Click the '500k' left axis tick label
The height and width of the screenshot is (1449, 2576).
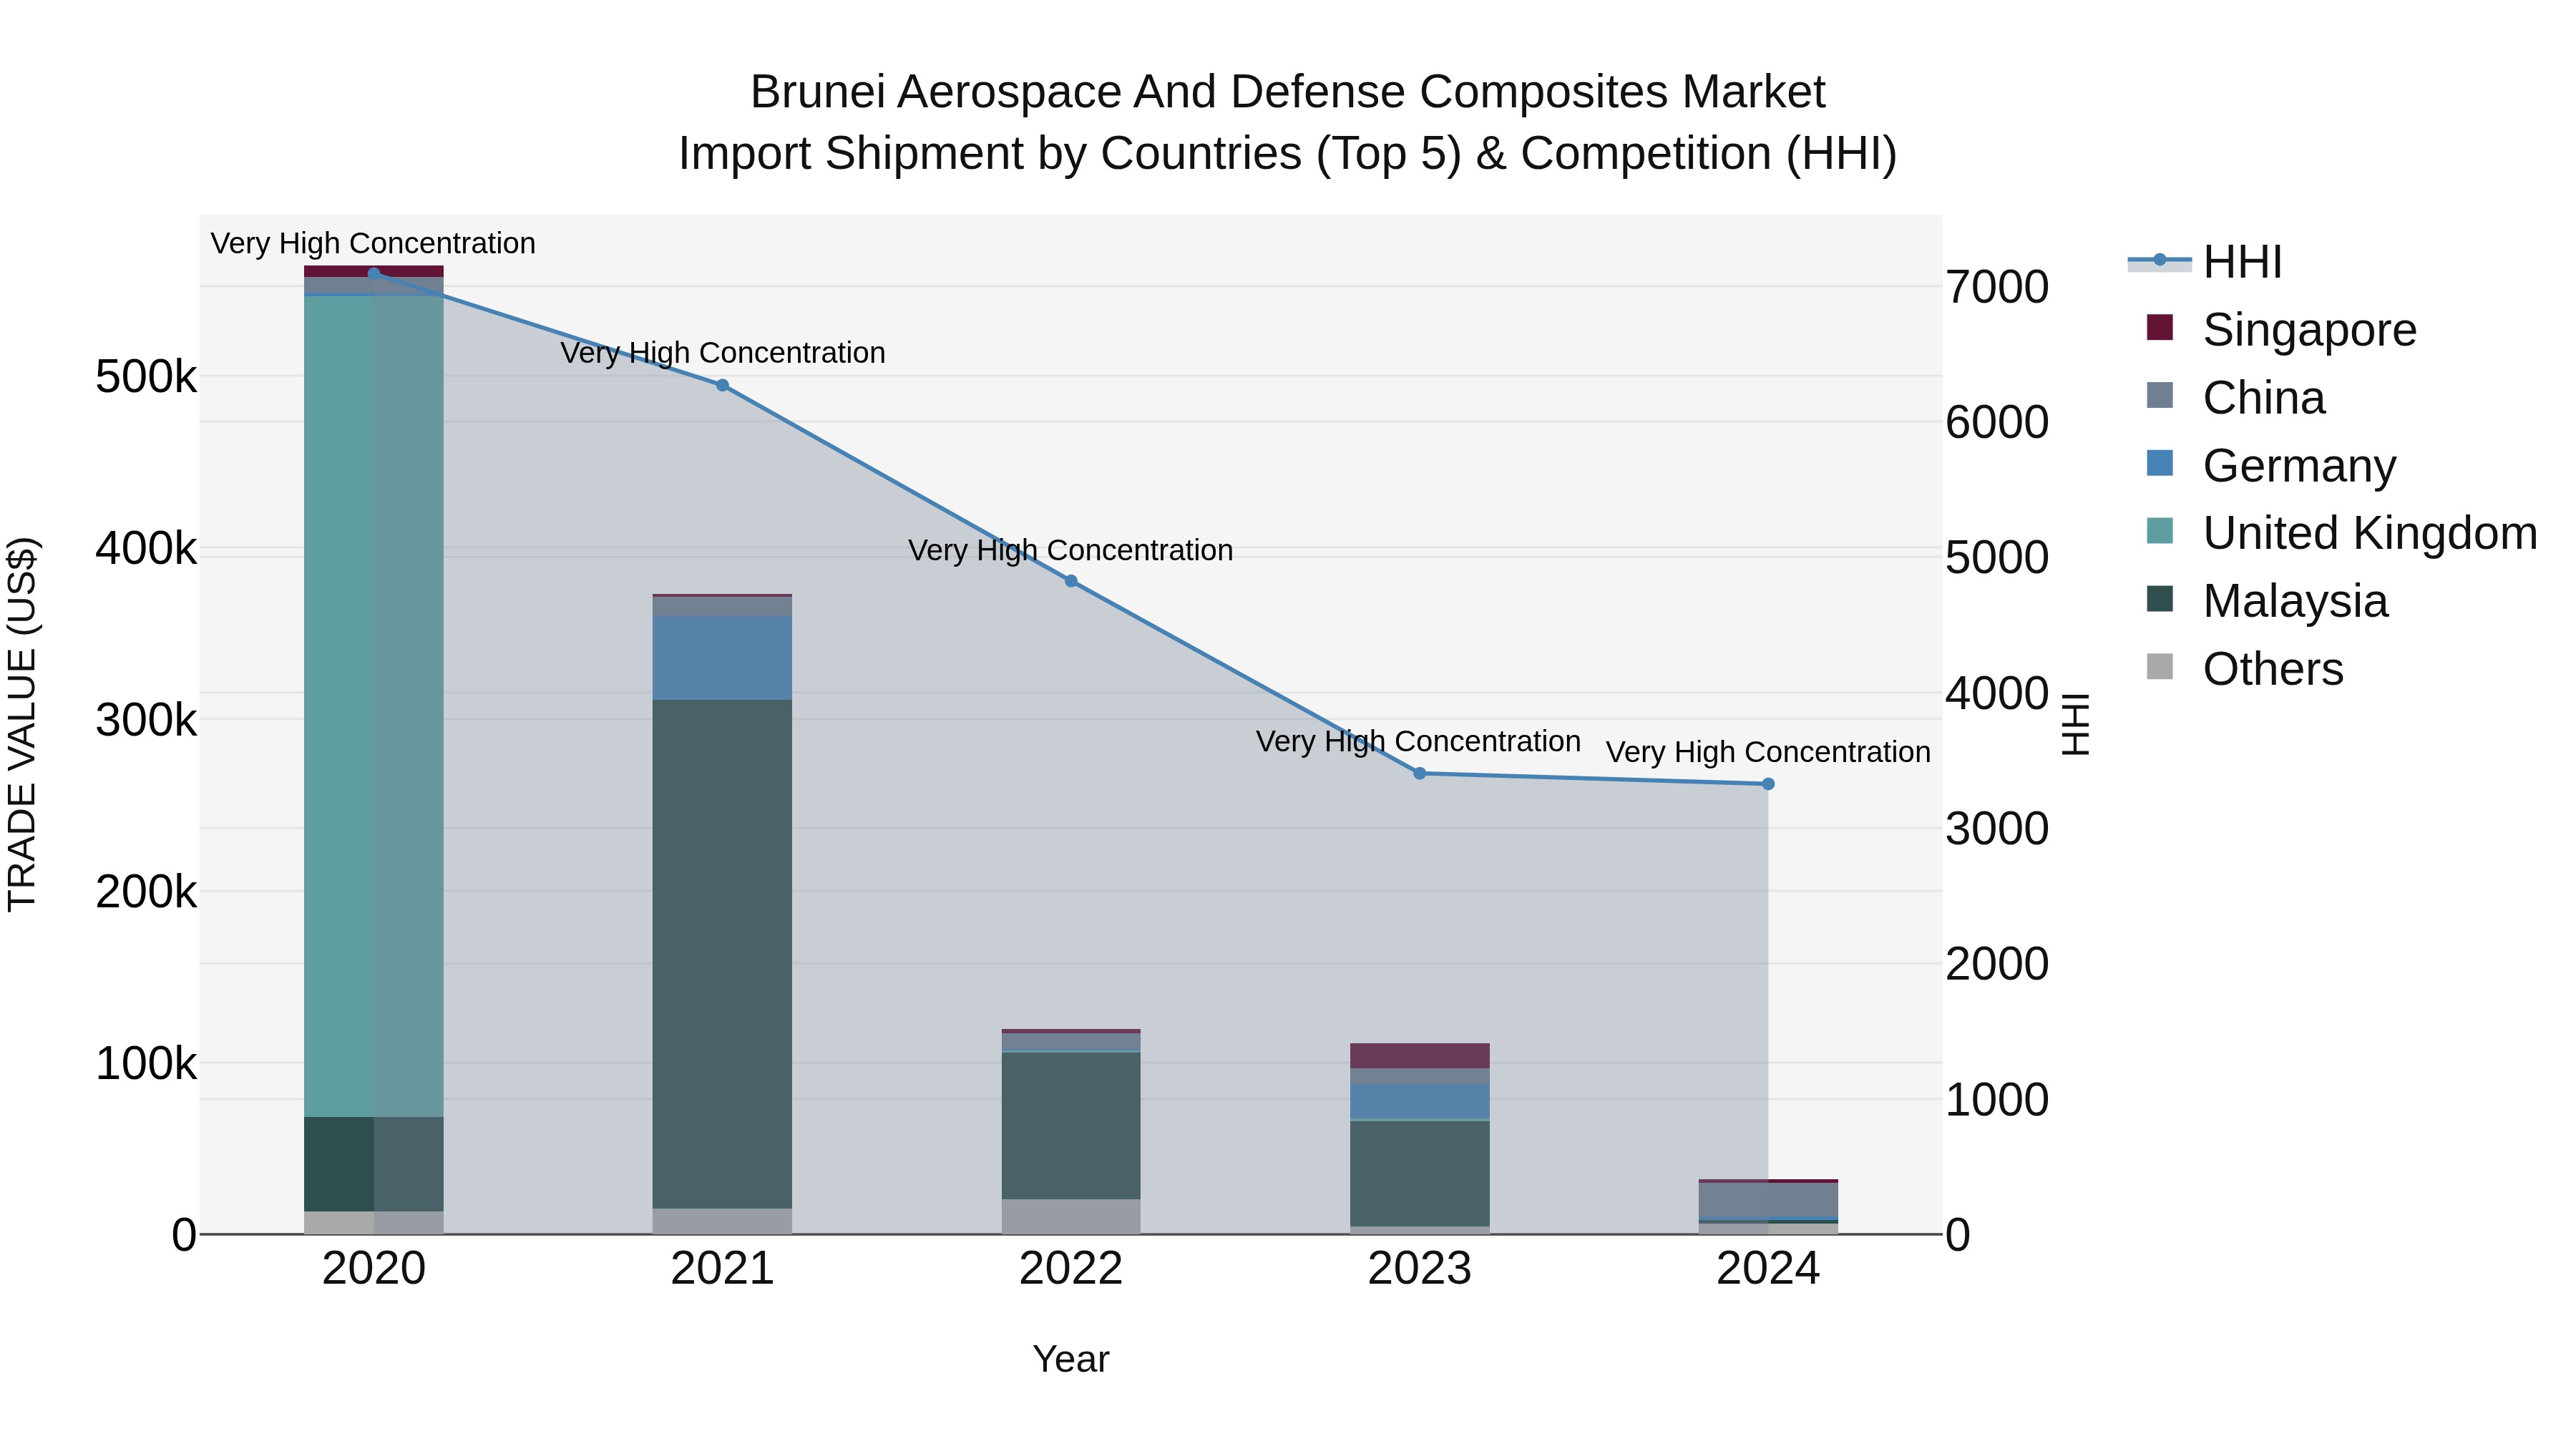pyautogui.click(x=146, y=377)
